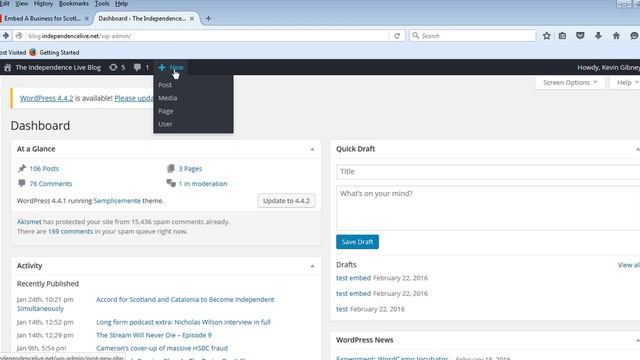The image size is (640, 360).
Task: Click the site info icon in address bar
Action: [x=19, y=36]
